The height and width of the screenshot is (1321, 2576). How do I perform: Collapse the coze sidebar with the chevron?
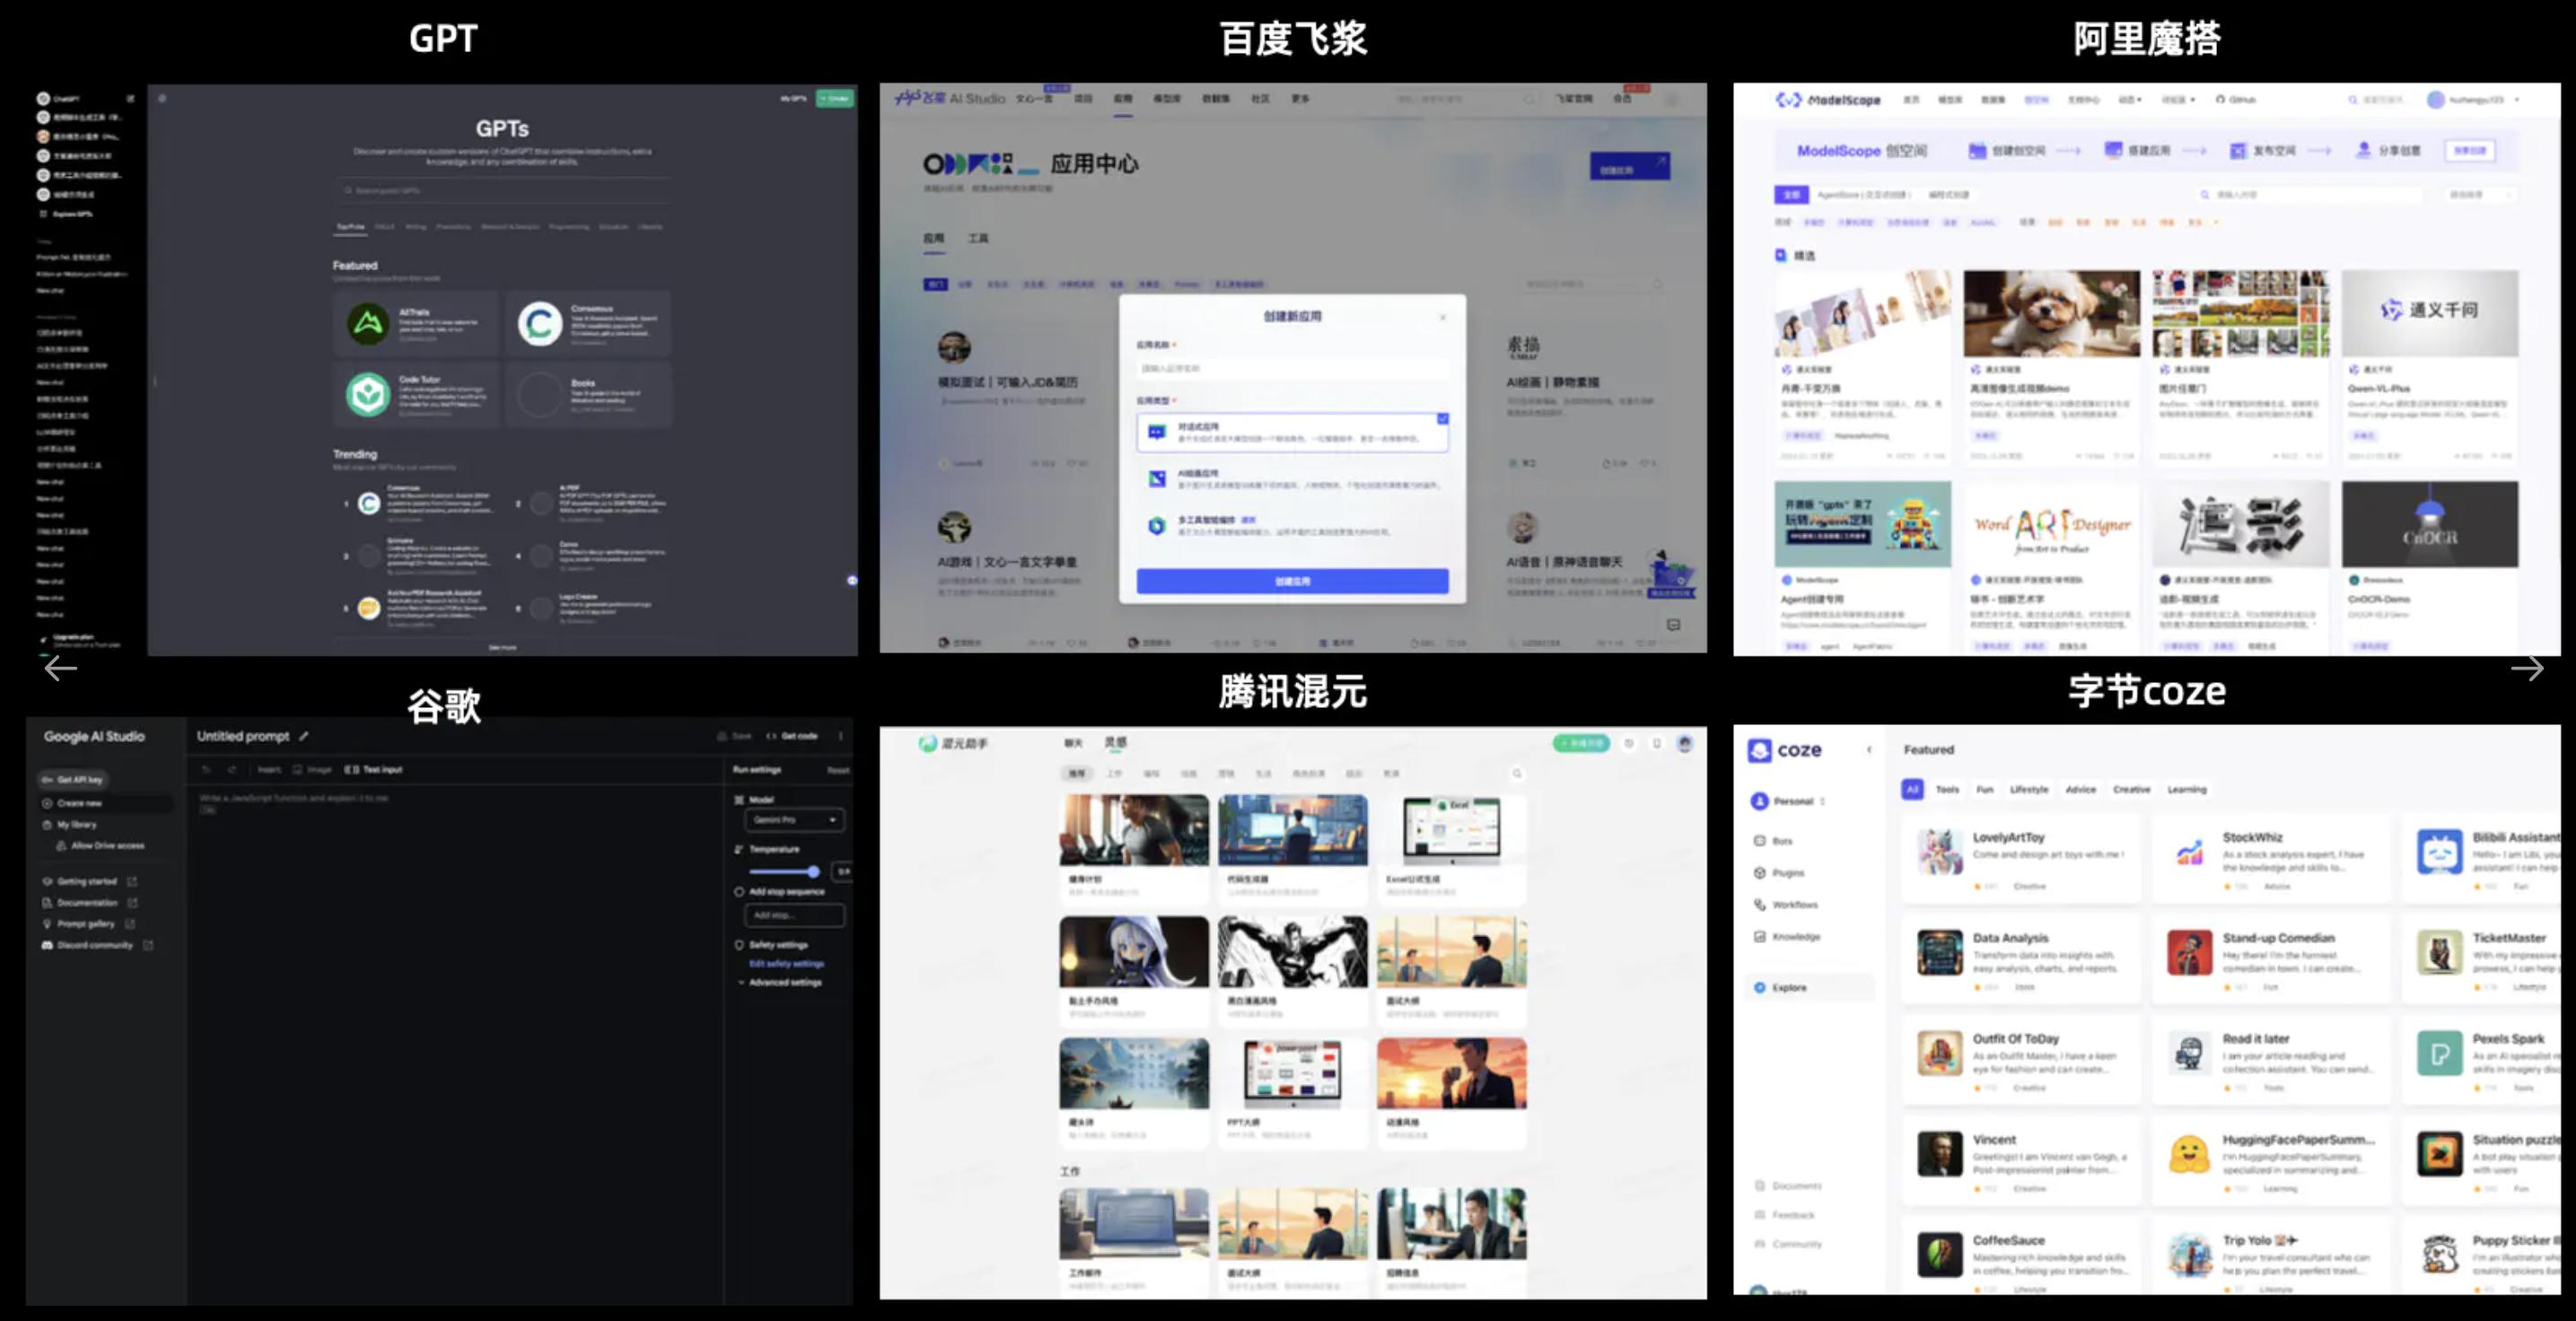(1869, 750)
